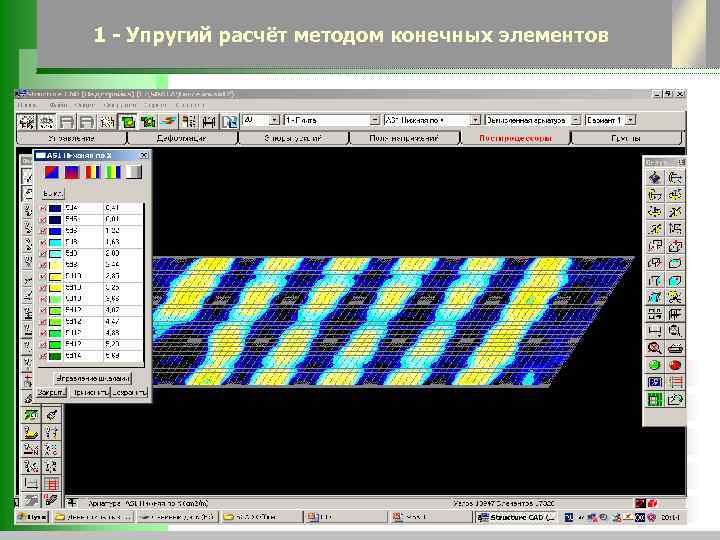Click the magnifier-over-document icon in right palette
Image resolution: width=720 pixels, height=540 pixels.
[675, 331]
